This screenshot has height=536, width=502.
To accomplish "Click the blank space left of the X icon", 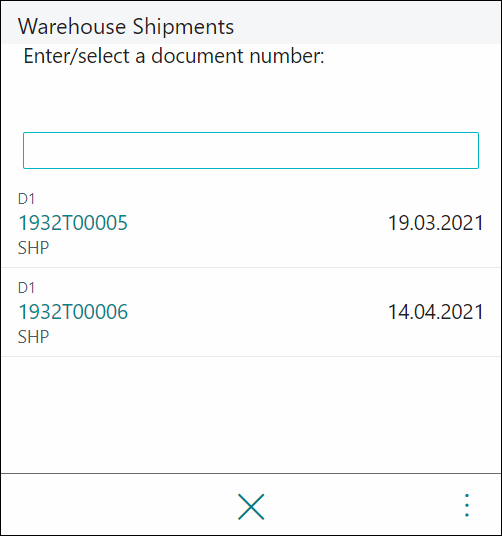I will [118, 505].
